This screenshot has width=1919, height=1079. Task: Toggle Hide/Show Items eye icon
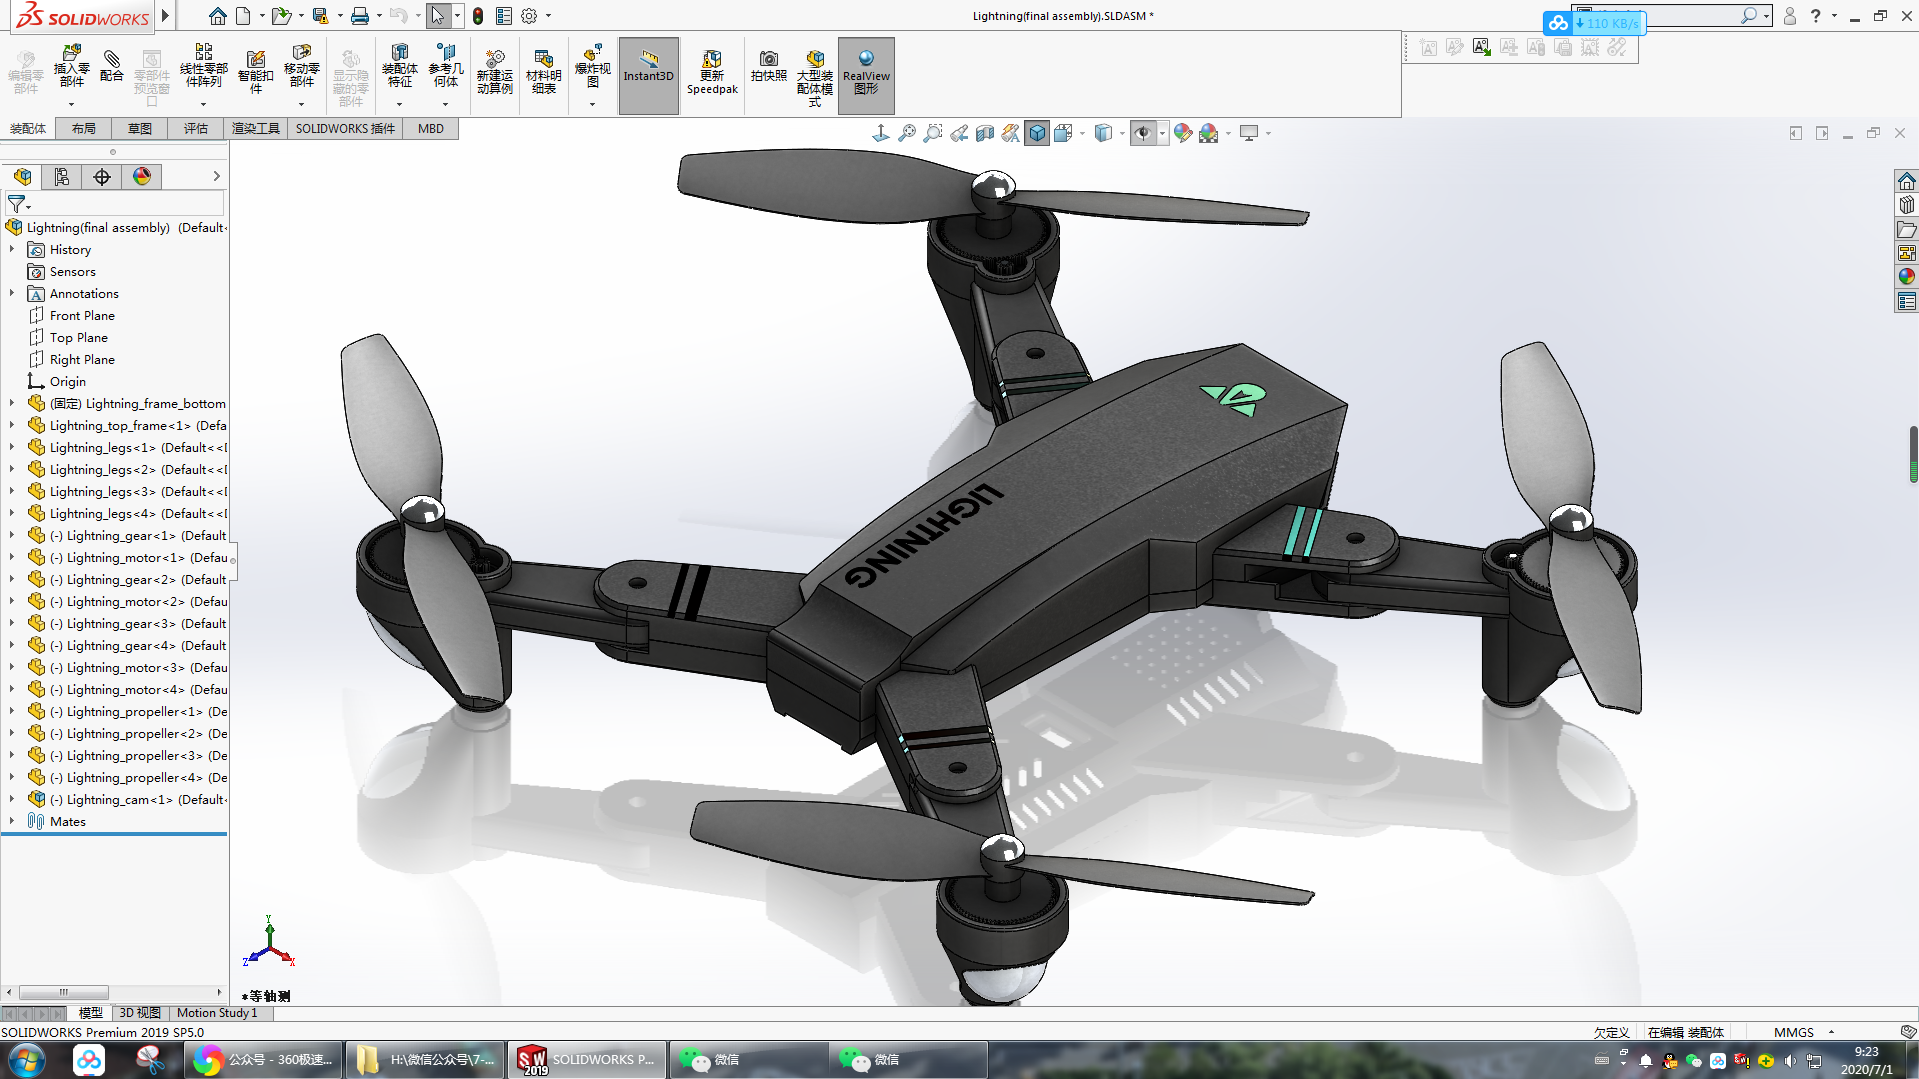click(x=1143, y=133)
